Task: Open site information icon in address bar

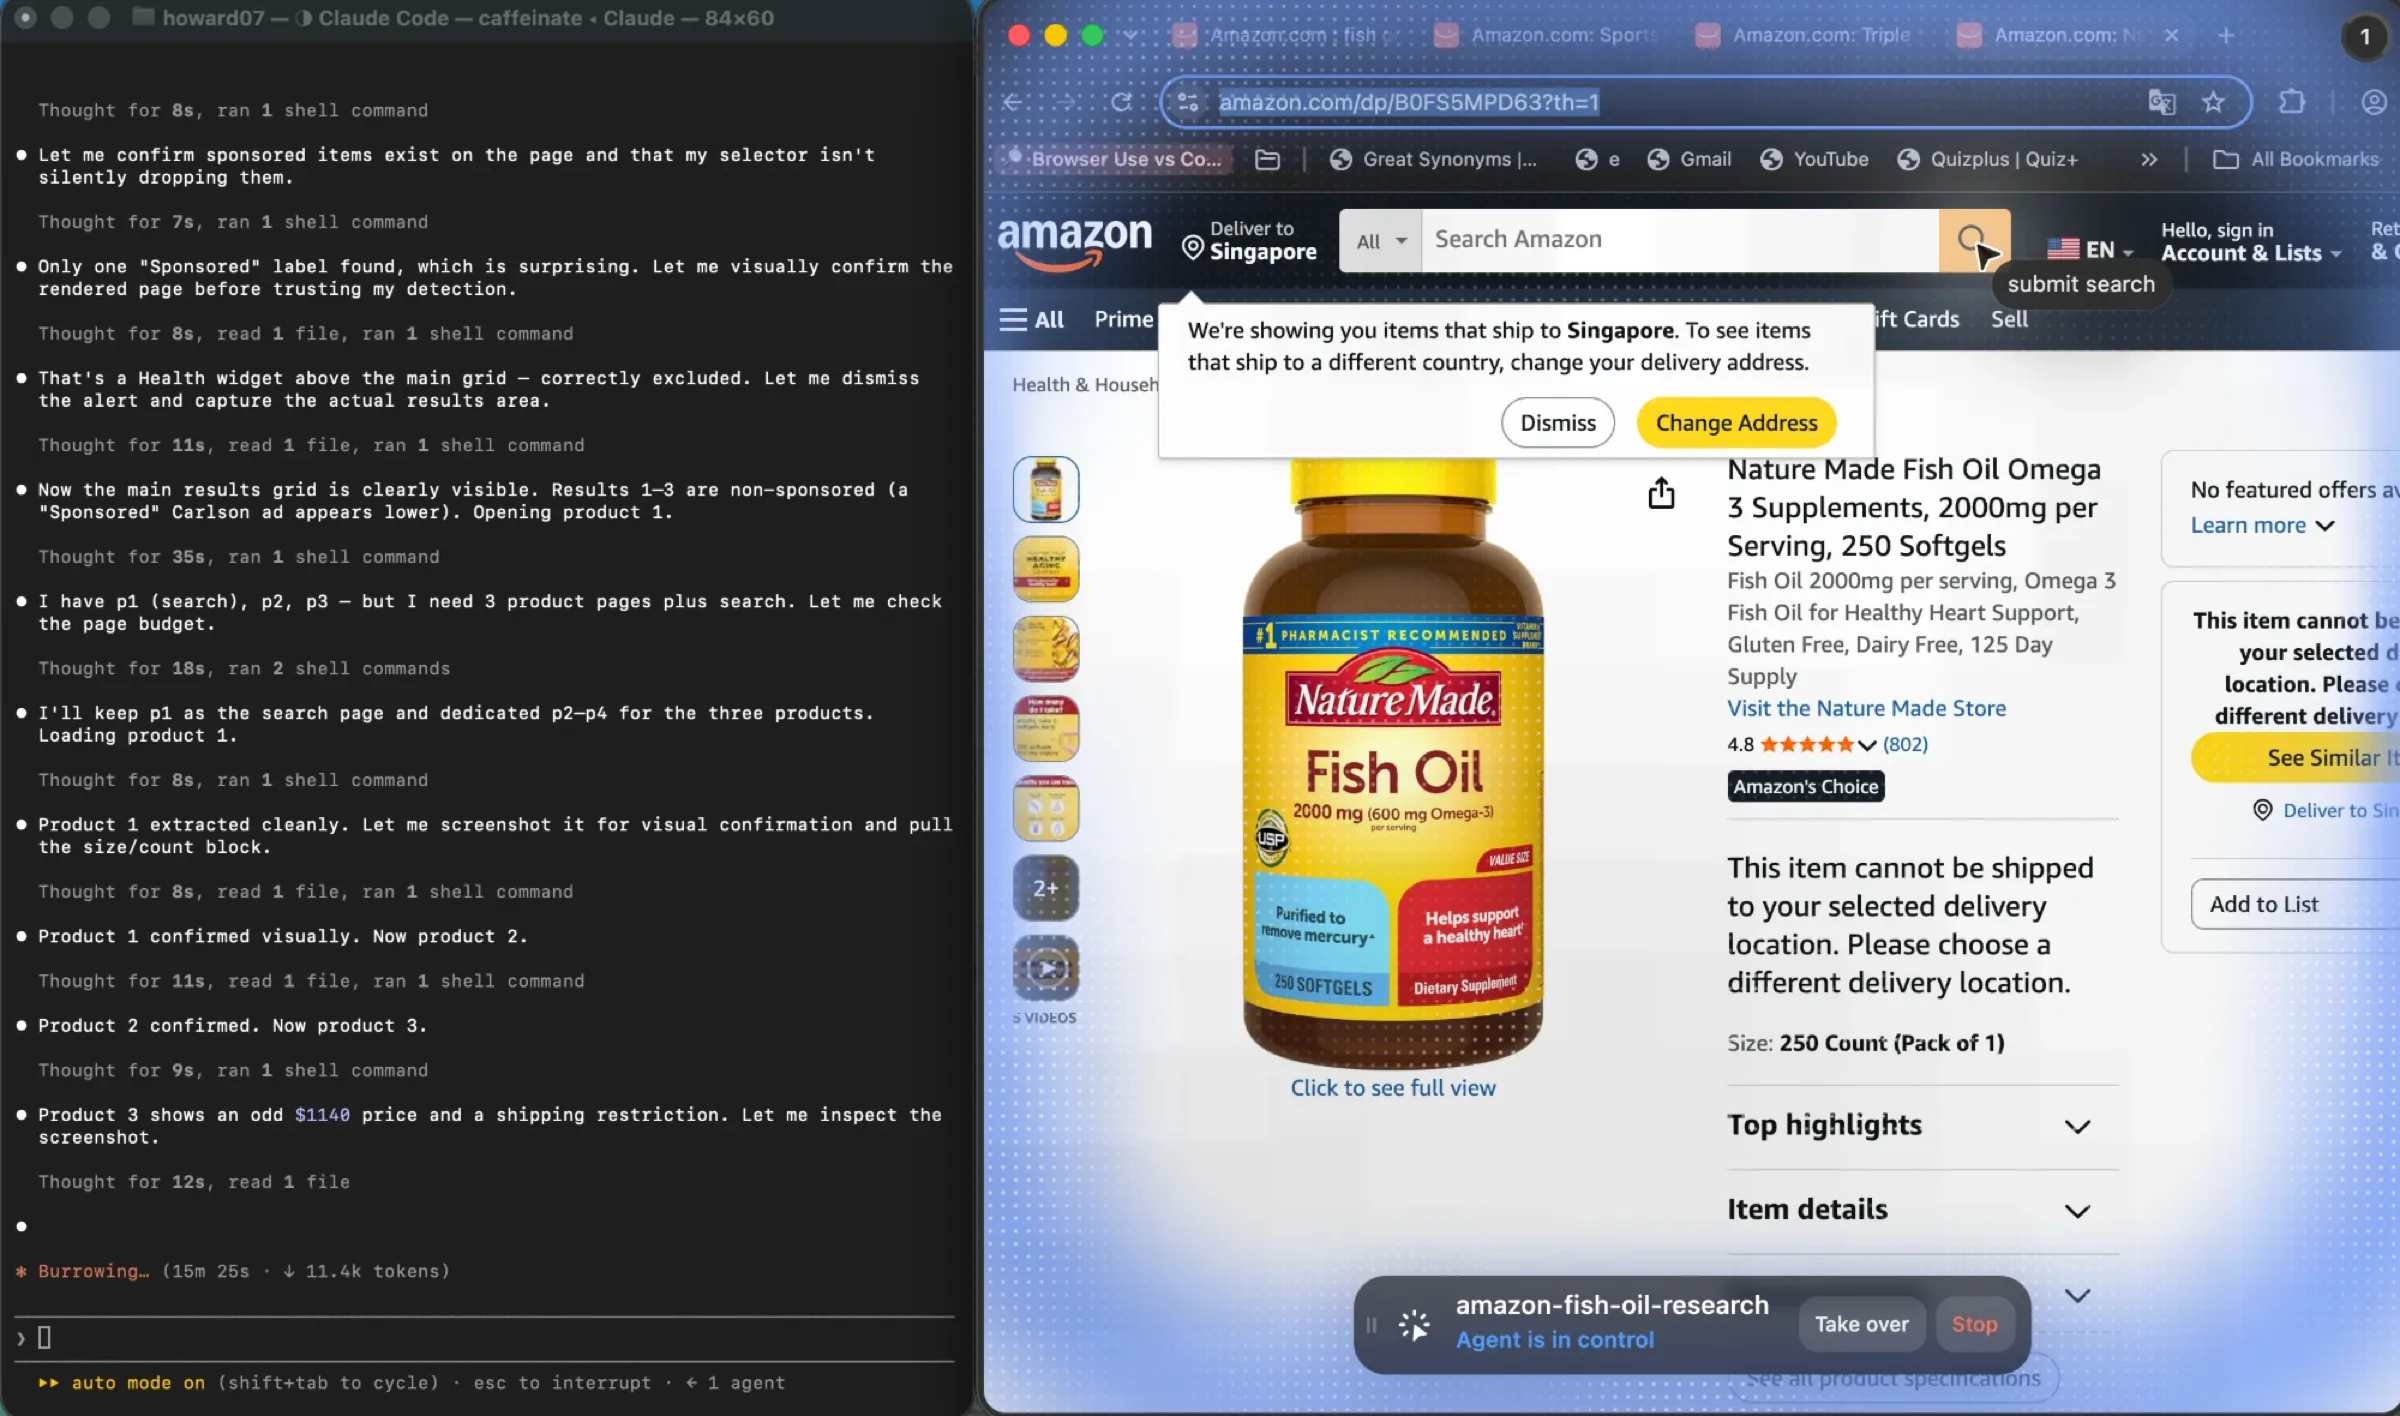Action: (1188, 102)
